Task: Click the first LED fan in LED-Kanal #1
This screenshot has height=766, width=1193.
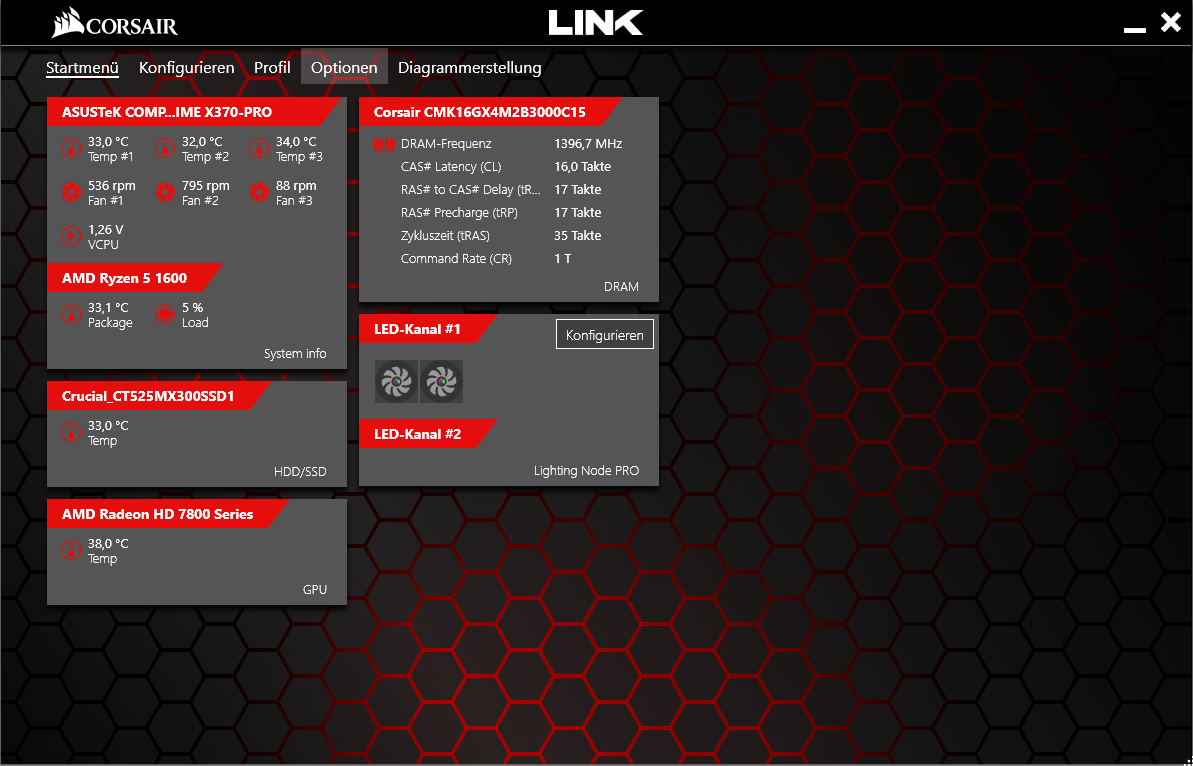Action: tap(396, 381)
